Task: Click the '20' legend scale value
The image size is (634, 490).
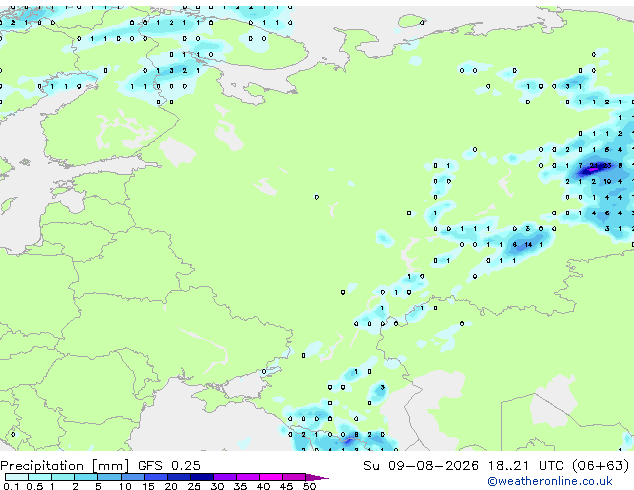Action: (x=171, y=486)
